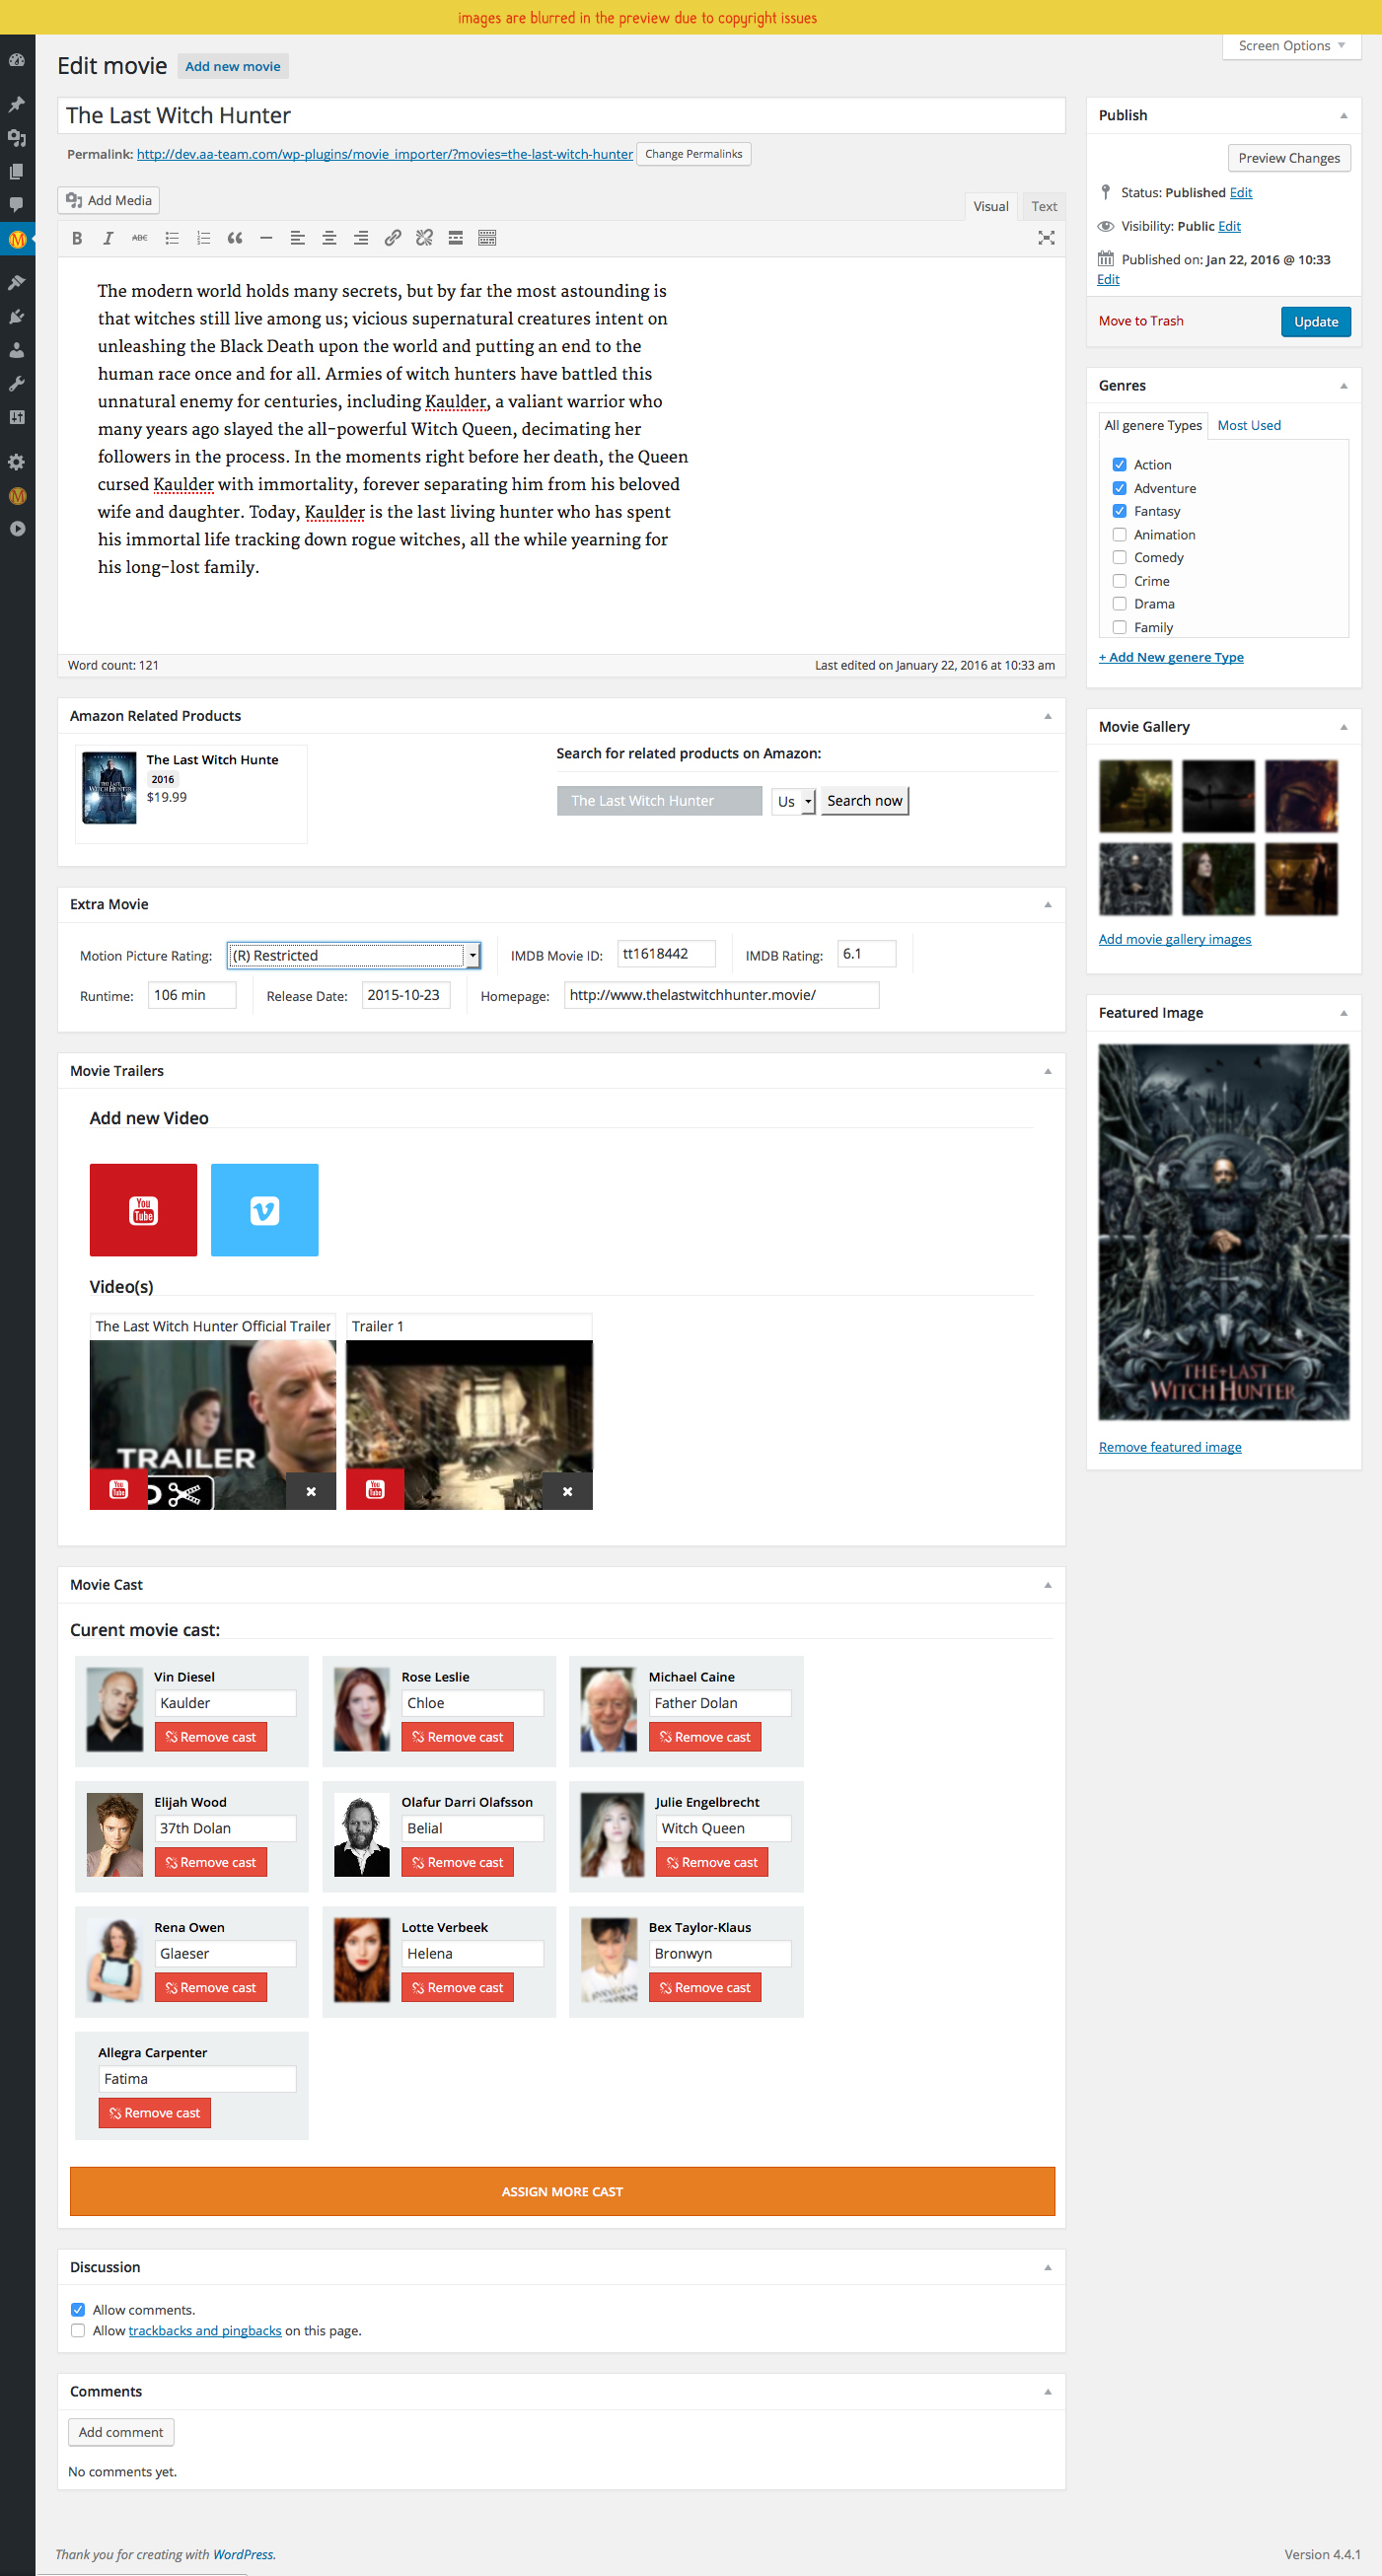Open the Trailer 1 video thumbnail
Viewport: 1382px width, 2576px height.
click(469, 1424)
